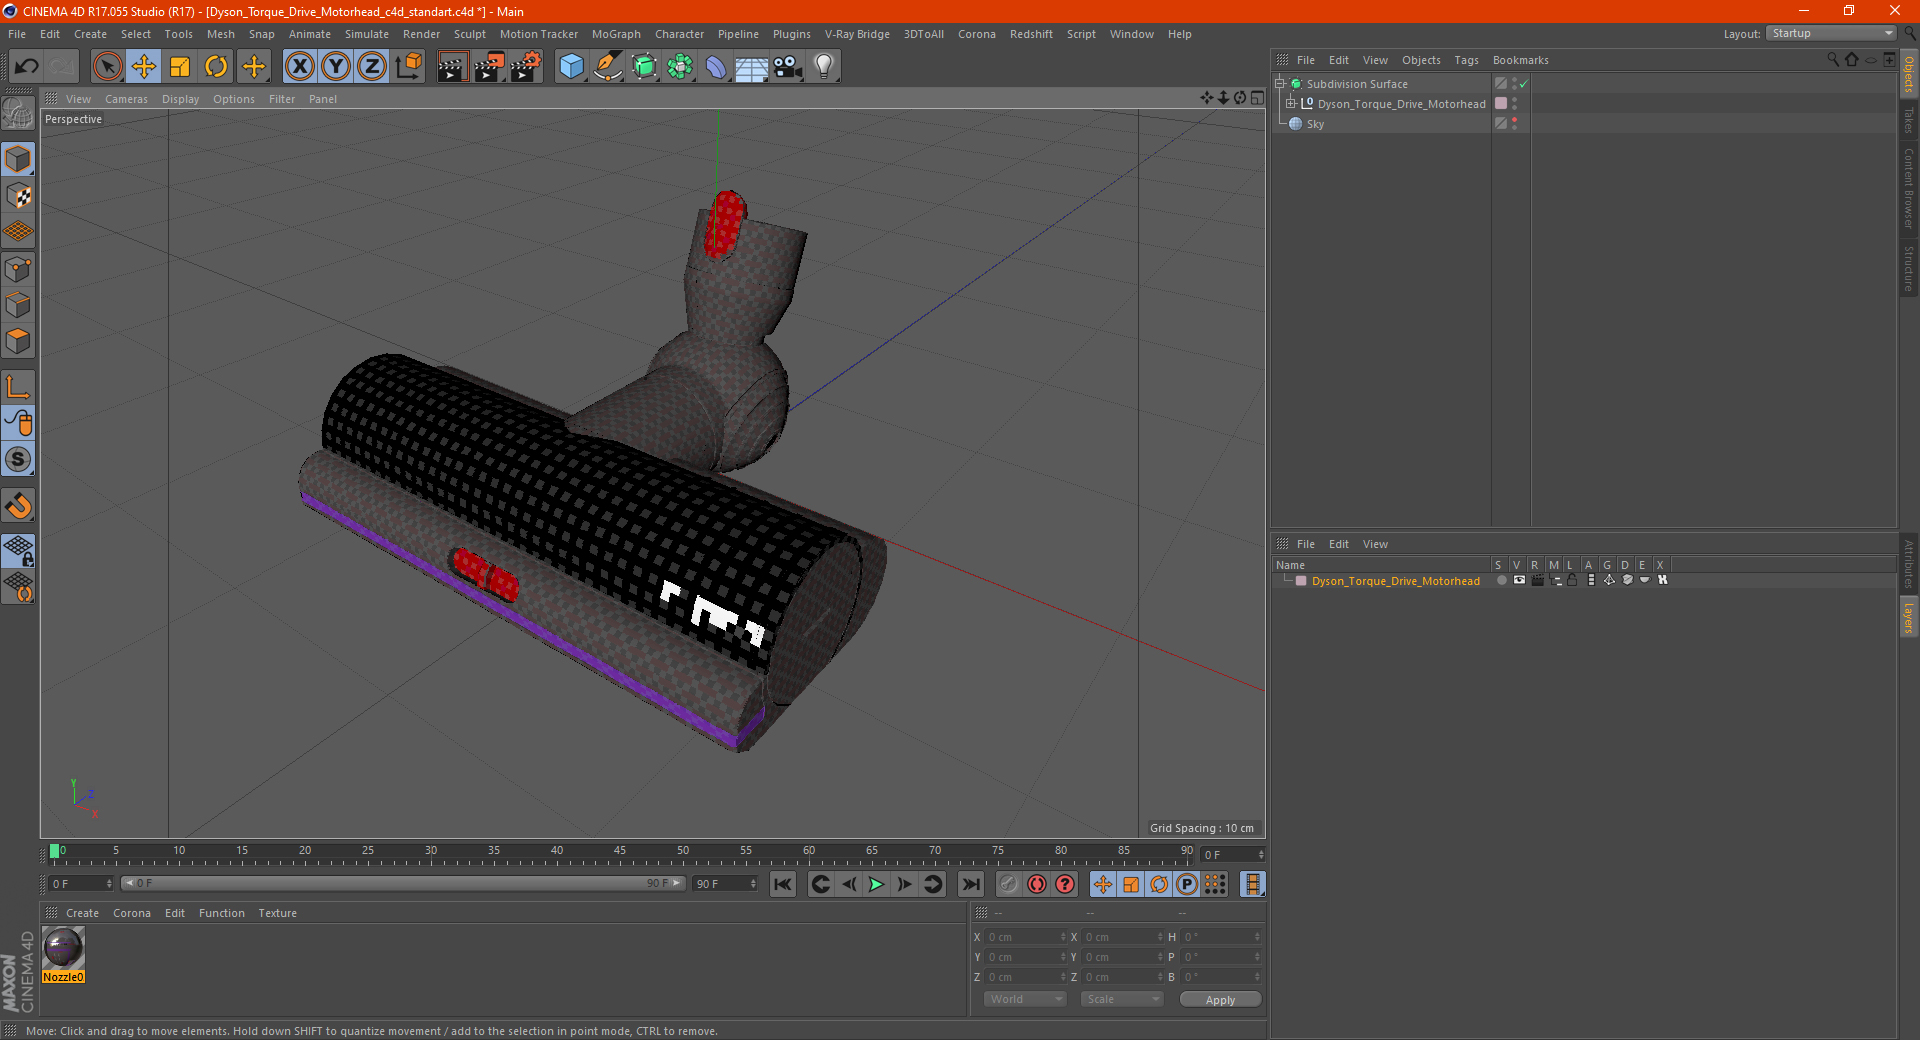Toggle layer visibility for Dyson_Torque_Drive_Motorhead
The height and width of the screenshot is (1040, 1920).
(x=1519, y=580)
